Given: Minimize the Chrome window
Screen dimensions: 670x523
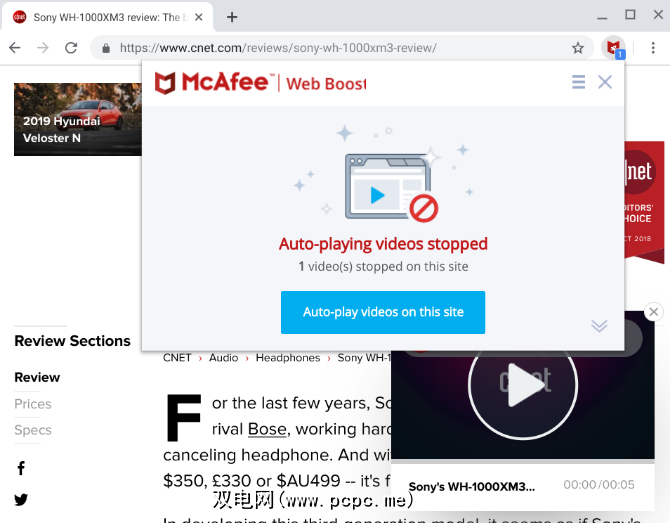Looking at the screenshot, I should click(602, 17).
